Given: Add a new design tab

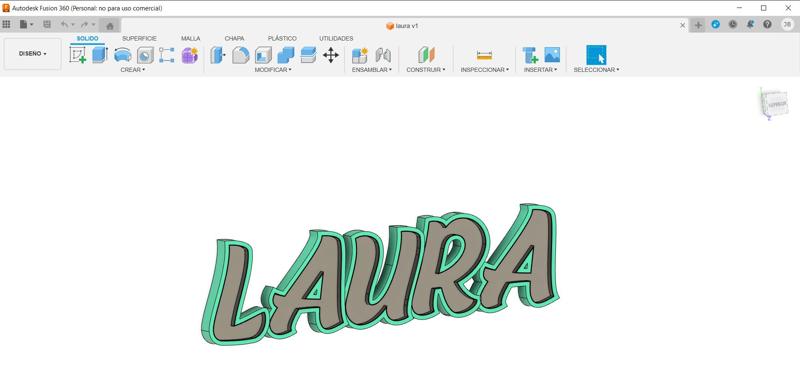Looking at the screenshot, I should click(698, 25).
